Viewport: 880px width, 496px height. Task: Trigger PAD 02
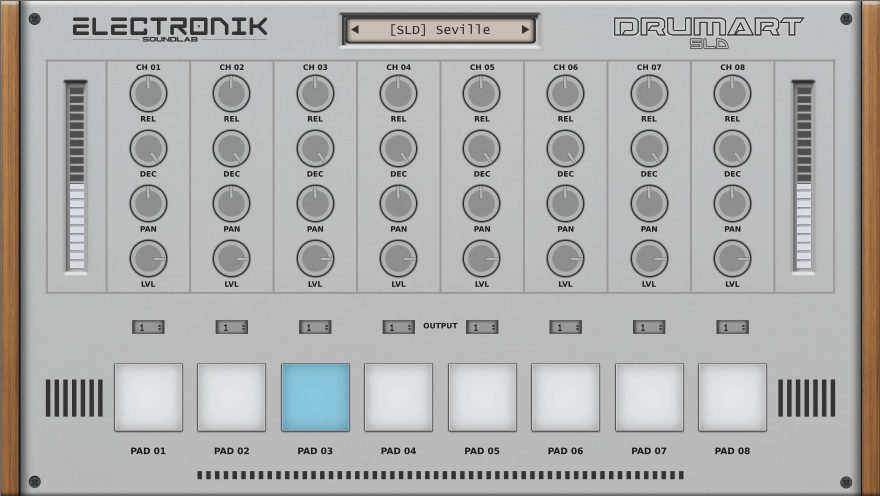tap(232, 397)
